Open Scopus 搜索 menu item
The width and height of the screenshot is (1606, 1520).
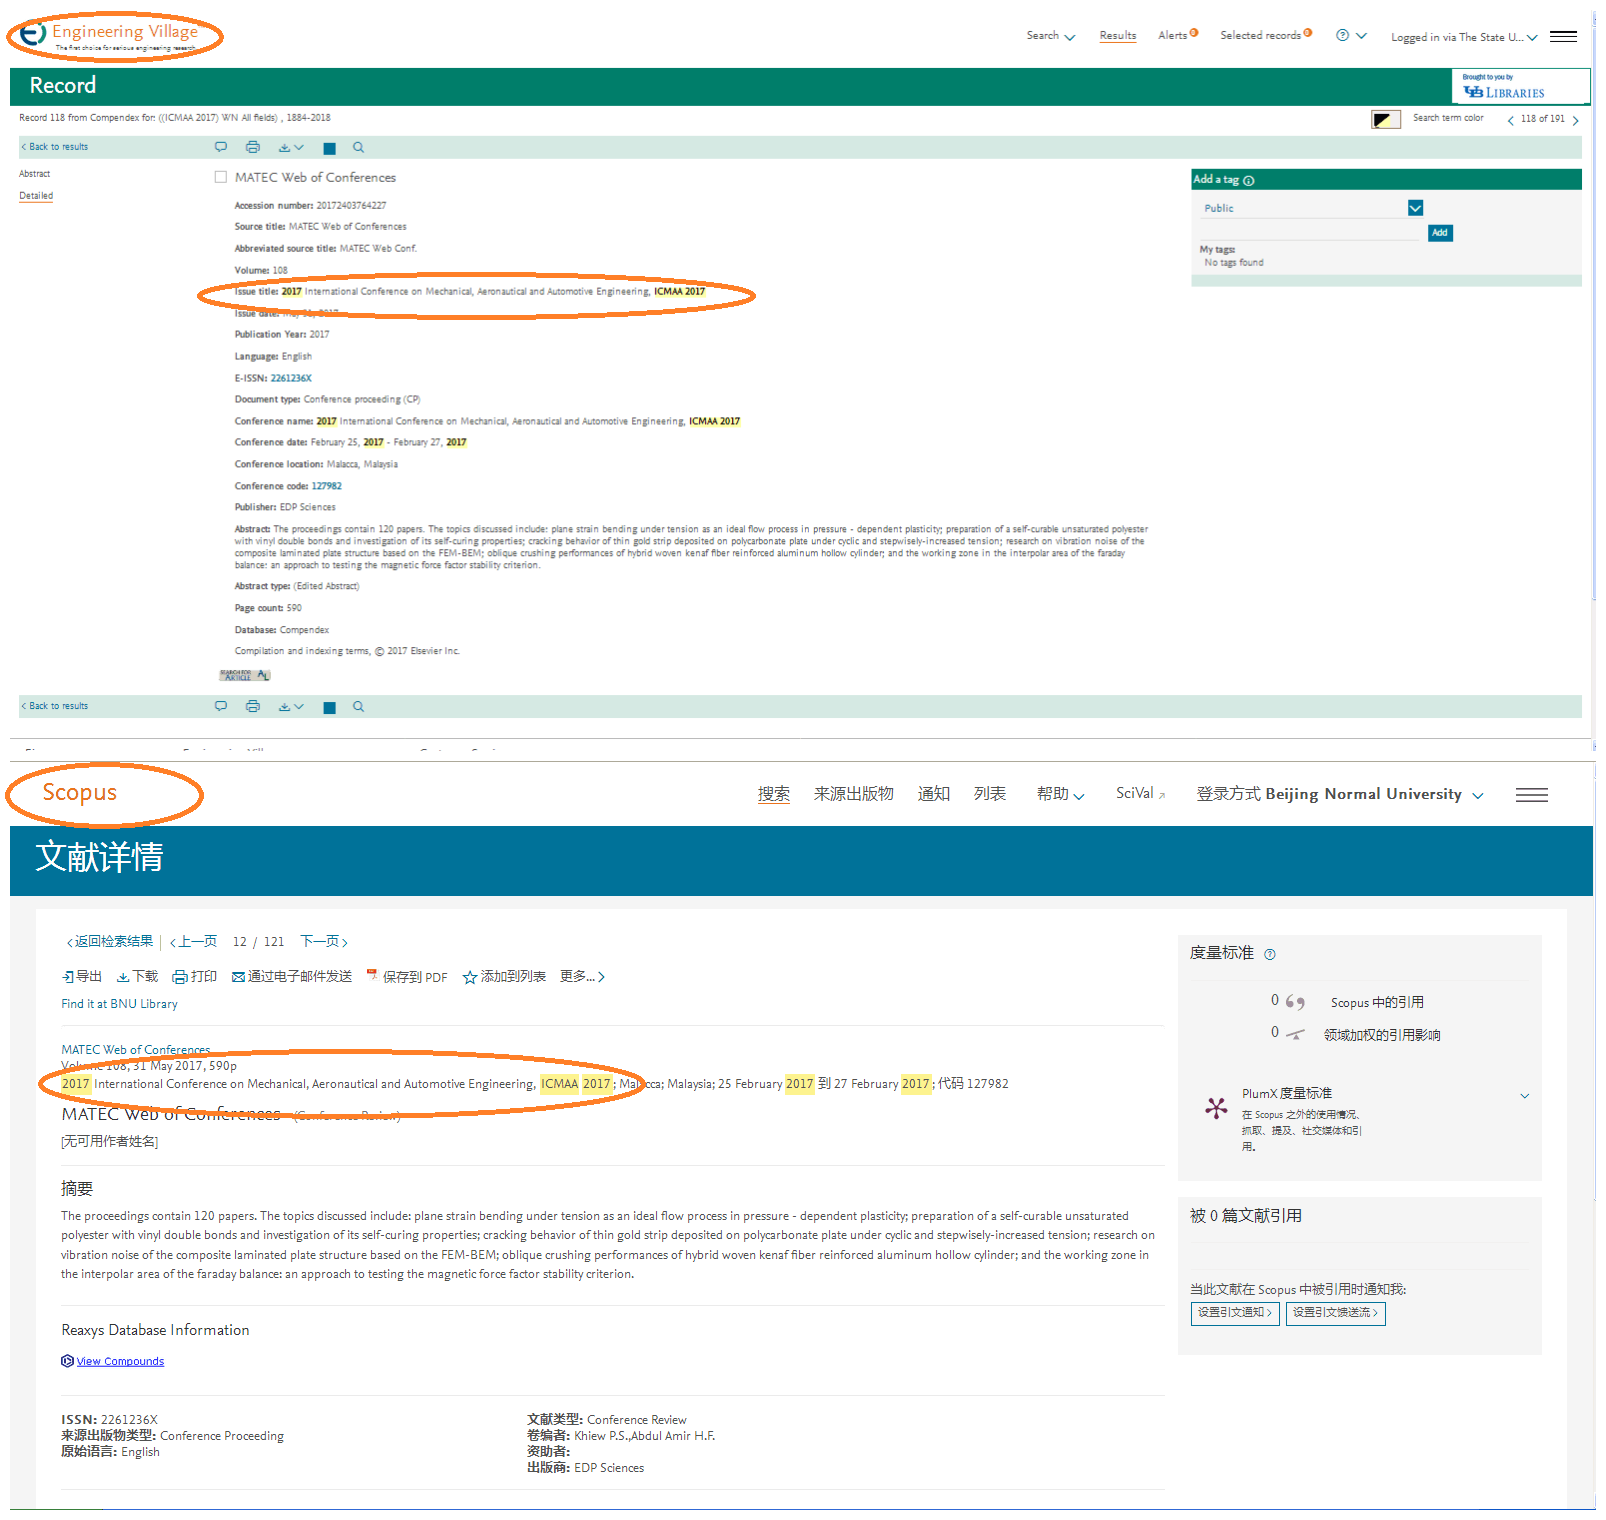point(774,794)
